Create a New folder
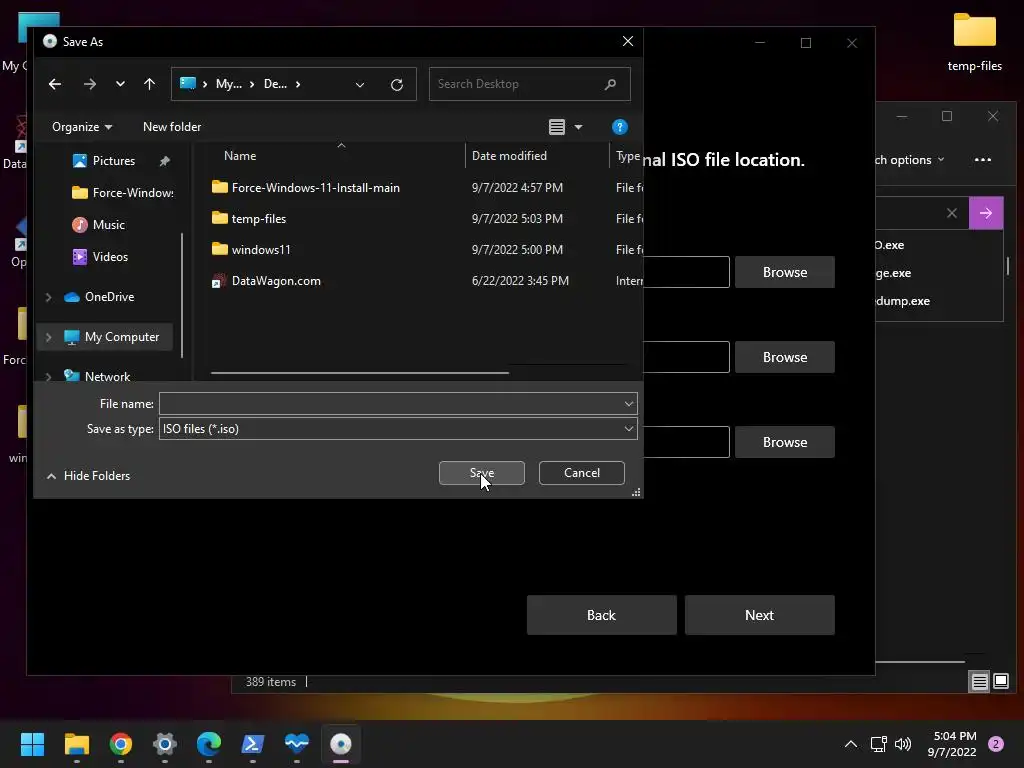 click(x=172, y=127)
